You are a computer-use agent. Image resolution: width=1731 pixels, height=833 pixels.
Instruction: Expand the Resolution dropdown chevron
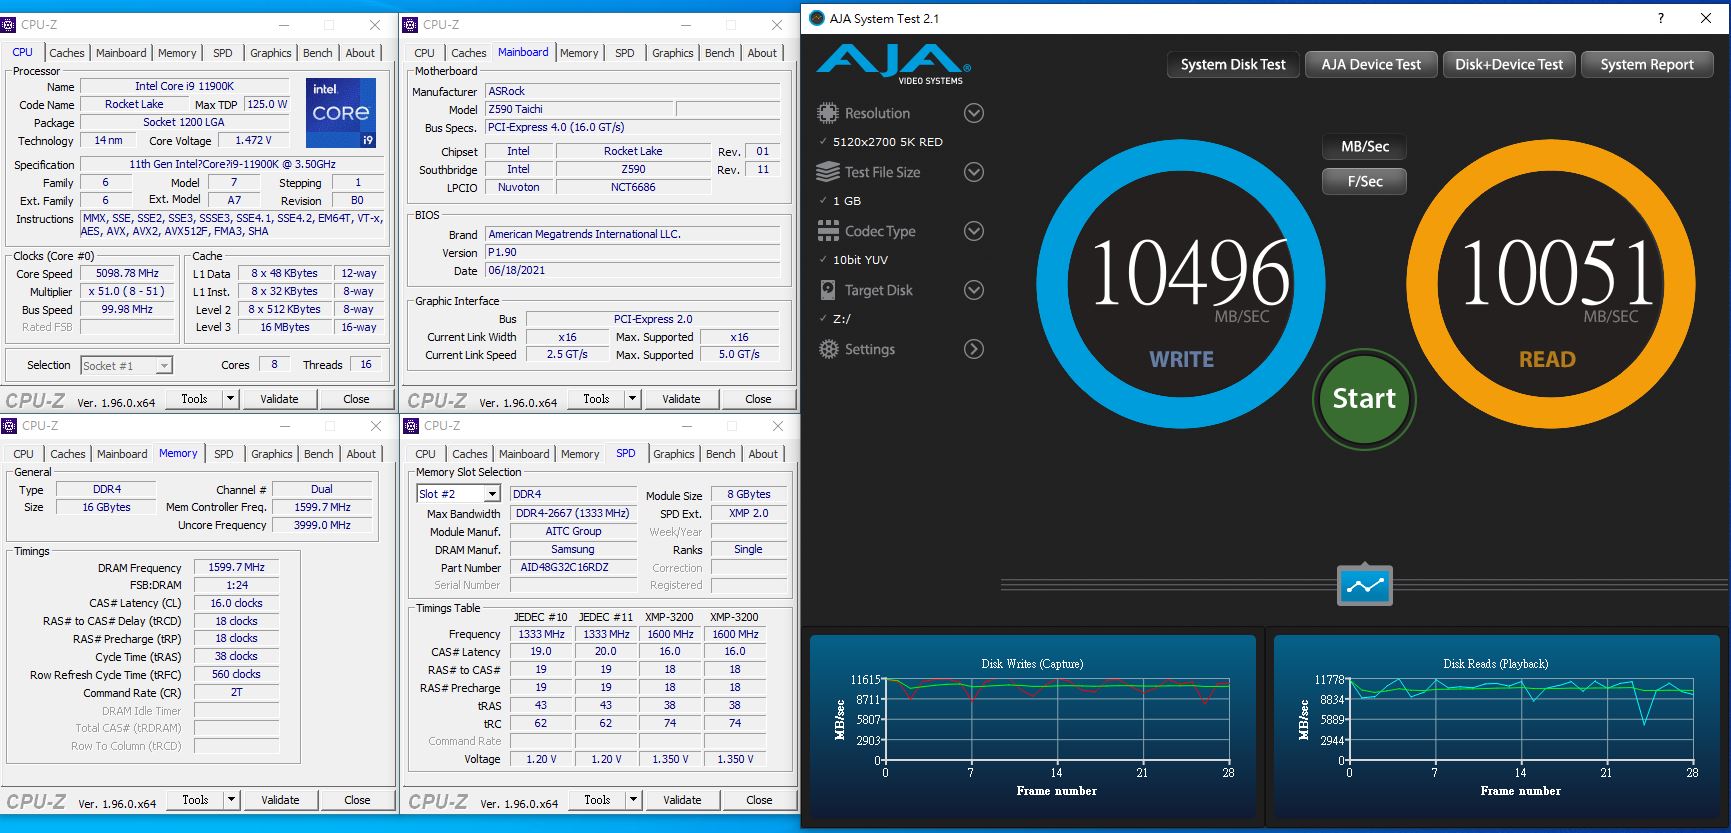pos(973,113)
